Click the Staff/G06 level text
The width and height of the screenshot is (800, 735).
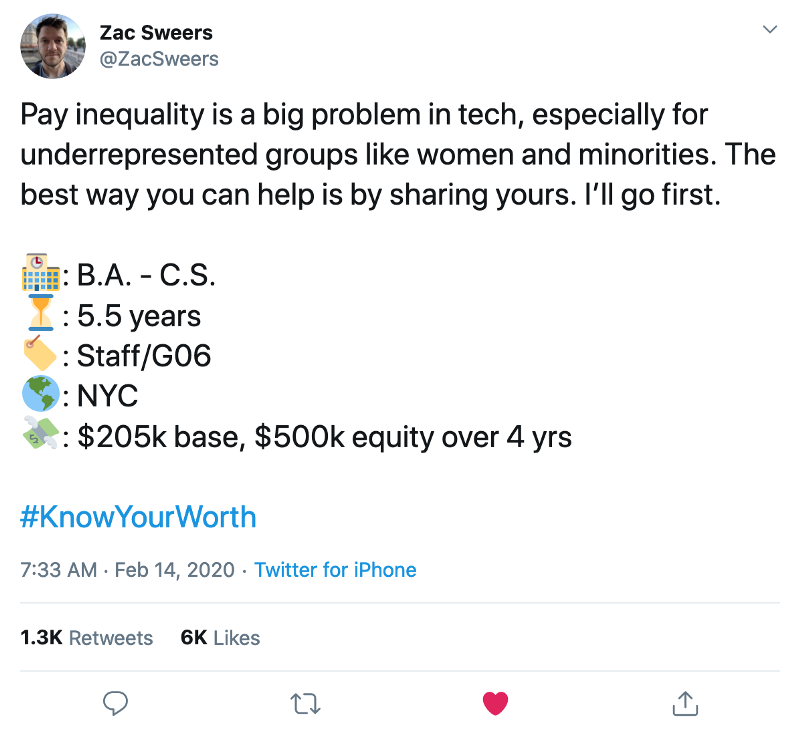tap(144, 356)
